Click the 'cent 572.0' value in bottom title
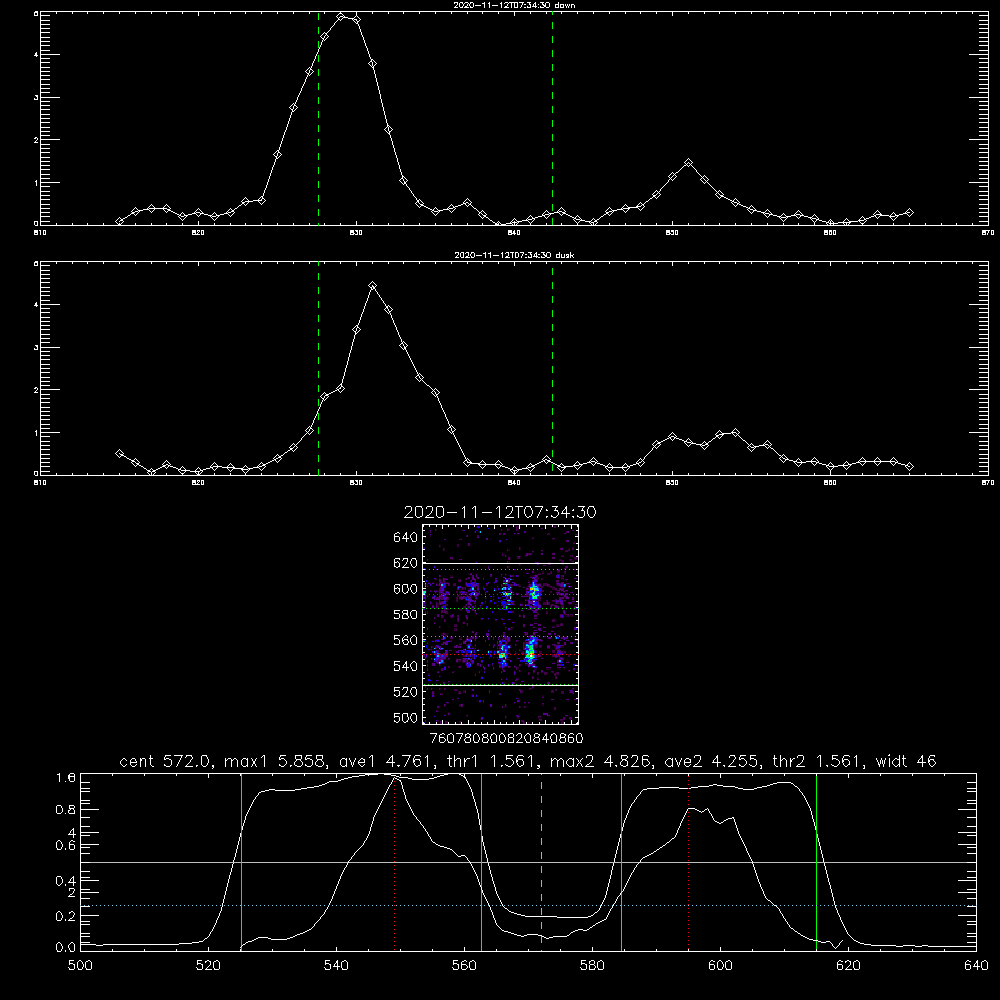 pyautogui.click(x=168, y=761)
